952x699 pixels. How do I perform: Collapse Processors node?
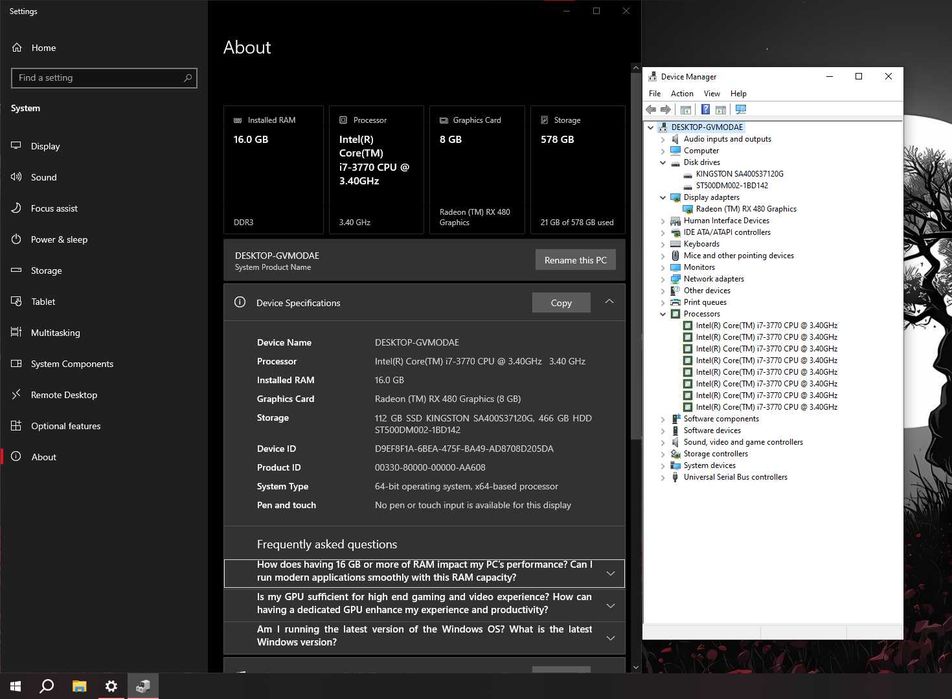click(663, 314)
